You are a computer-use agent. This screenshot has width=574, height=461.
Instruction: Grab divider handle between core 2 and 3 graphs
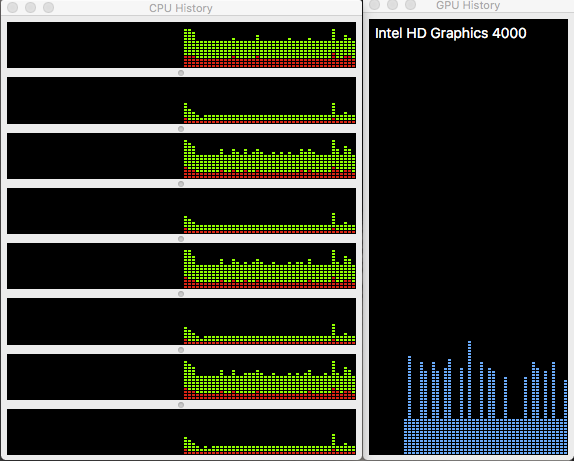tap(181, 129)
